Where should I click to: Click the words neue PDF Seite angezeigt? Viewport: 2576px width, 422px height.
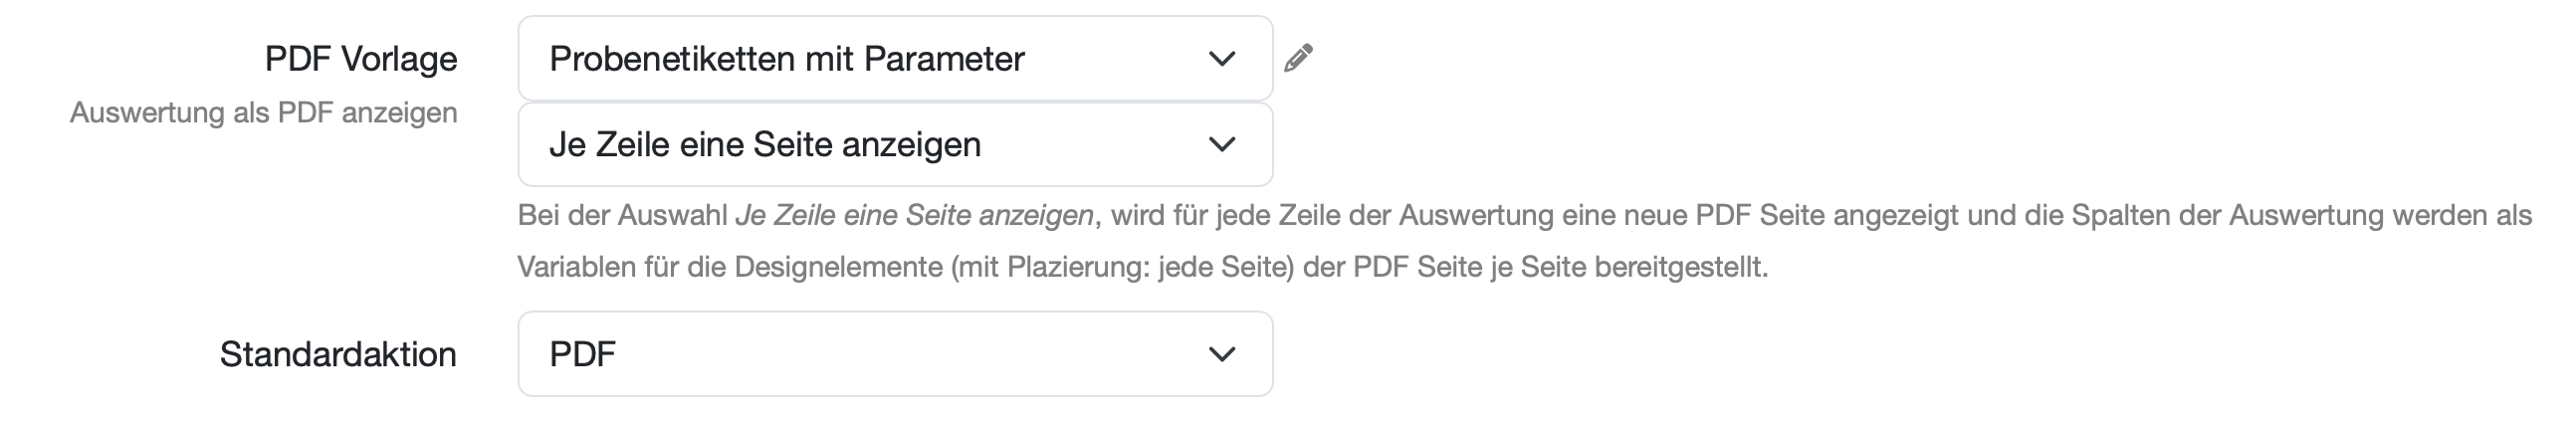click(x=1791, y=215)
